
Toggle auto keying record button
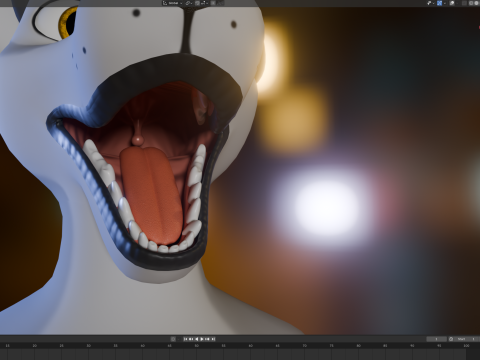(x=173, y=339)
